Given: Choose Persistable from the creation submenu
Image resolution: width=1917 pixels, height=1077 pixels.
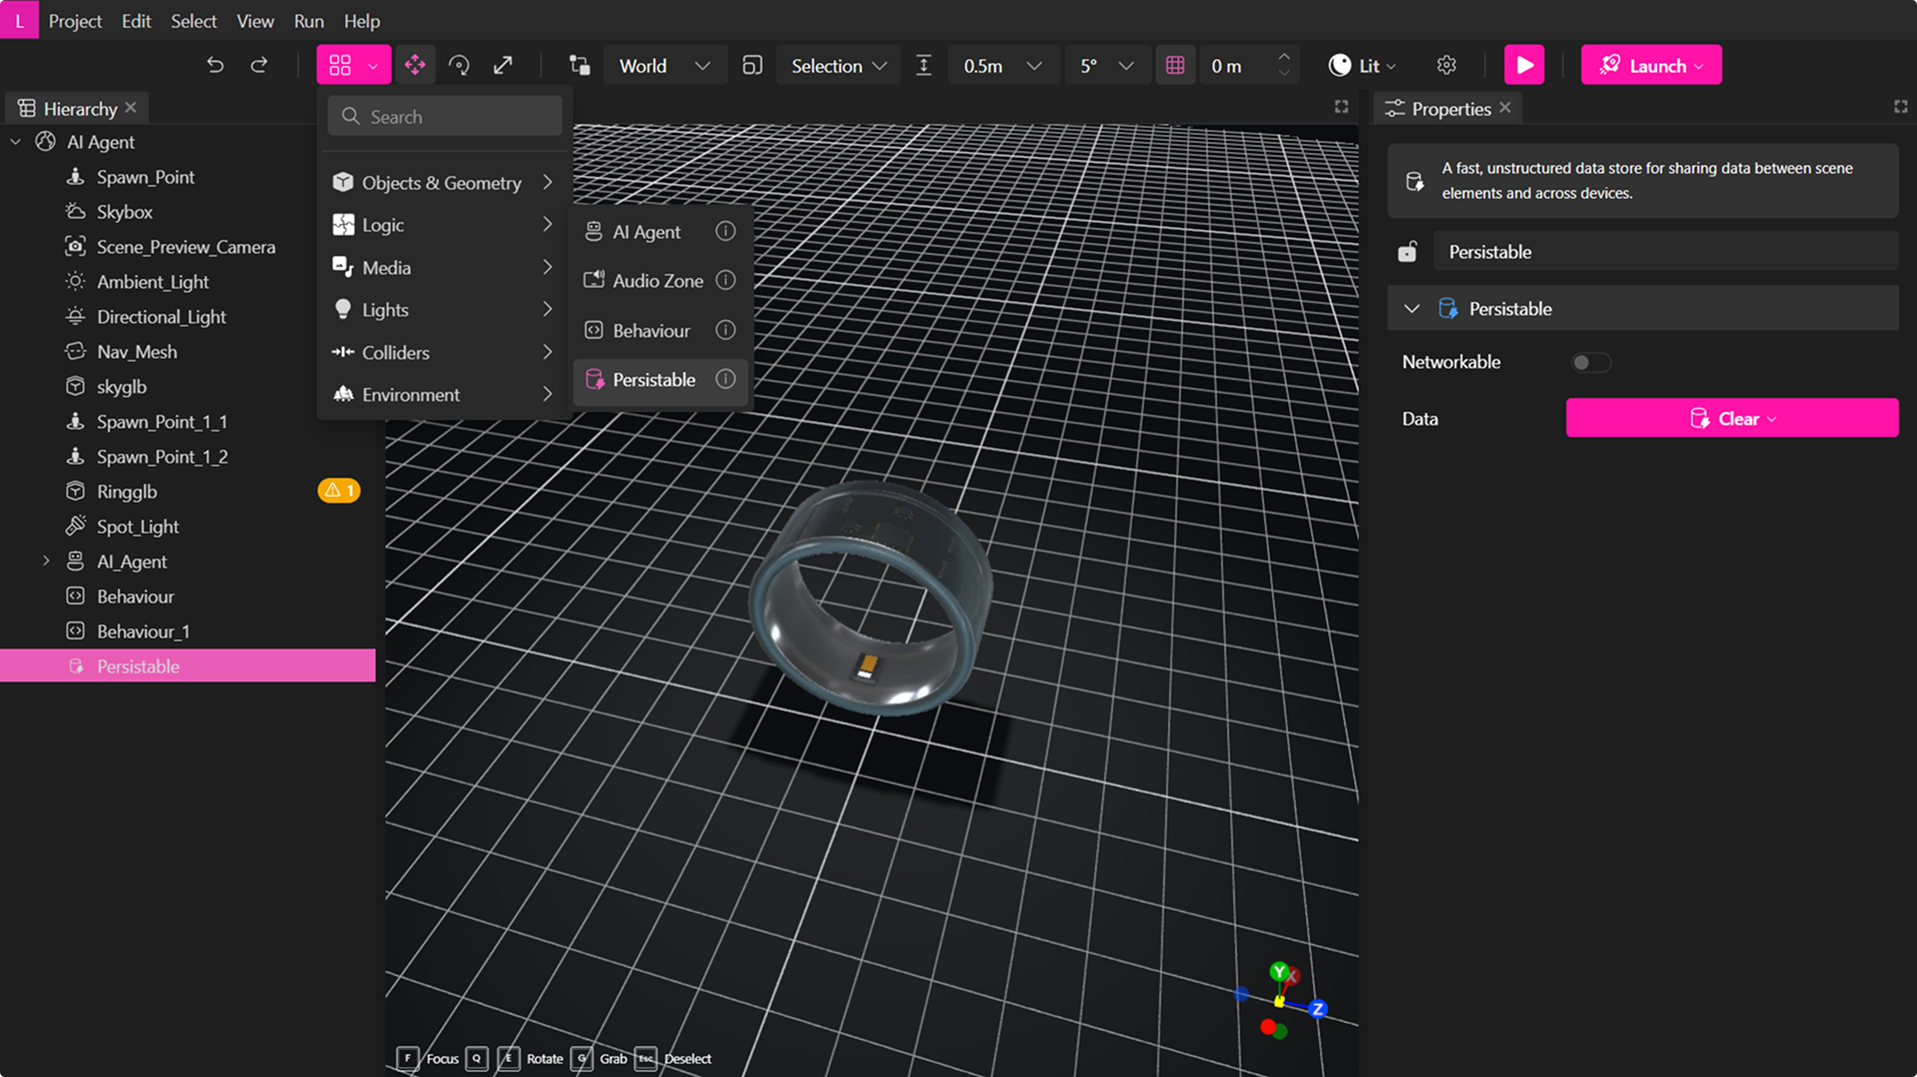Looking at the screenshot, I should pyautogui.click(x=654, y=380).
